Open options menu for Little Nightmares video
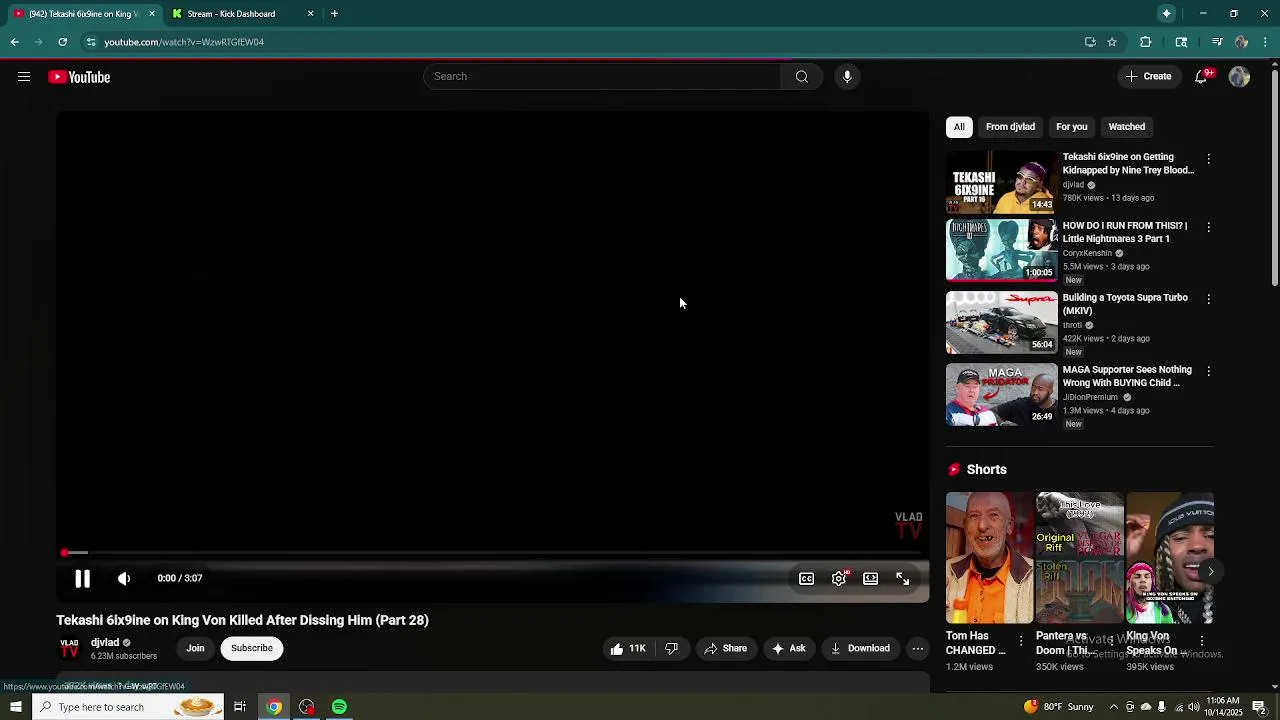The width and height of the screenshot is (1280, 720). (1208, 227)
